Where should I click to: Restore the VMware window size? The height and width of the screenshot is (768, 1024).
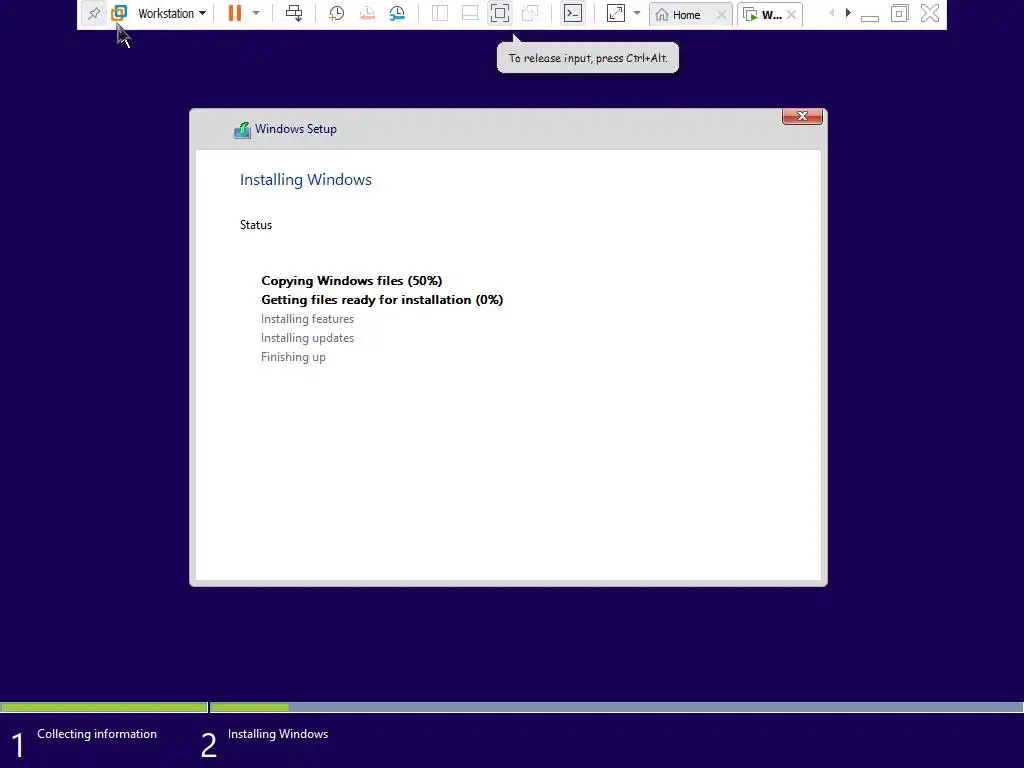[x=899, y=13]
